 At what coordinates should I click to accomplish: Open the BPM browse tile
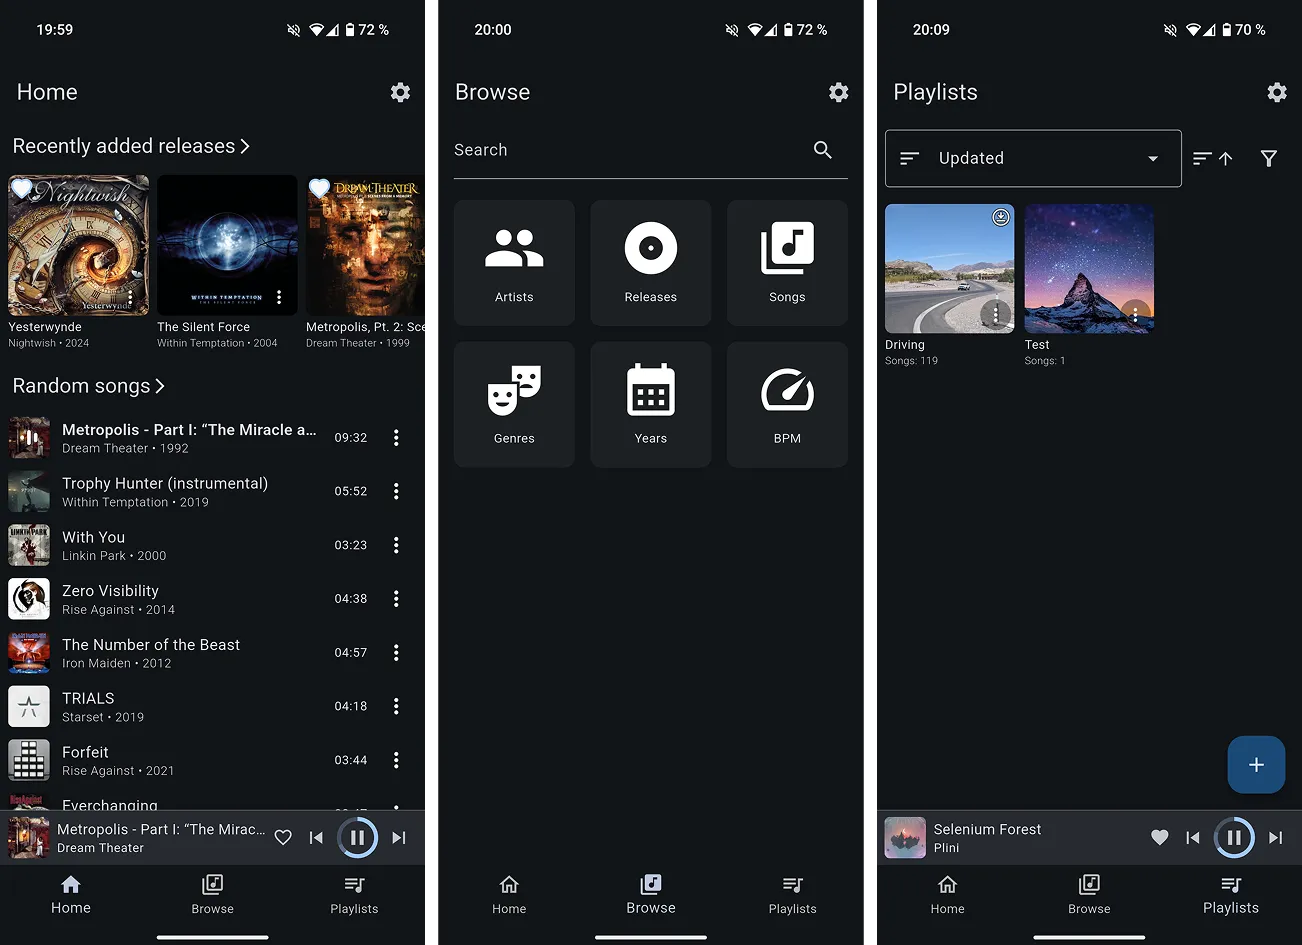tap(787, 404)
